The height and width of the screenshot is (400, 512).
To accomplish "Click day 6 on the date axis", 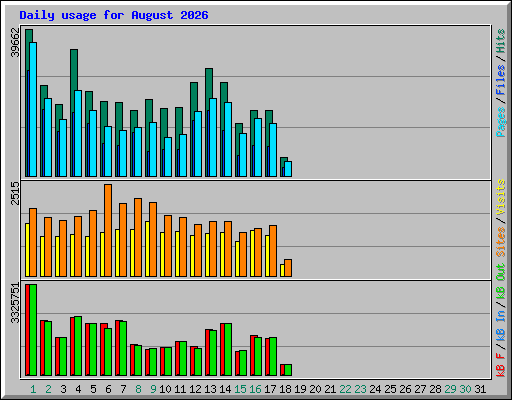I will tap(108, 389).
